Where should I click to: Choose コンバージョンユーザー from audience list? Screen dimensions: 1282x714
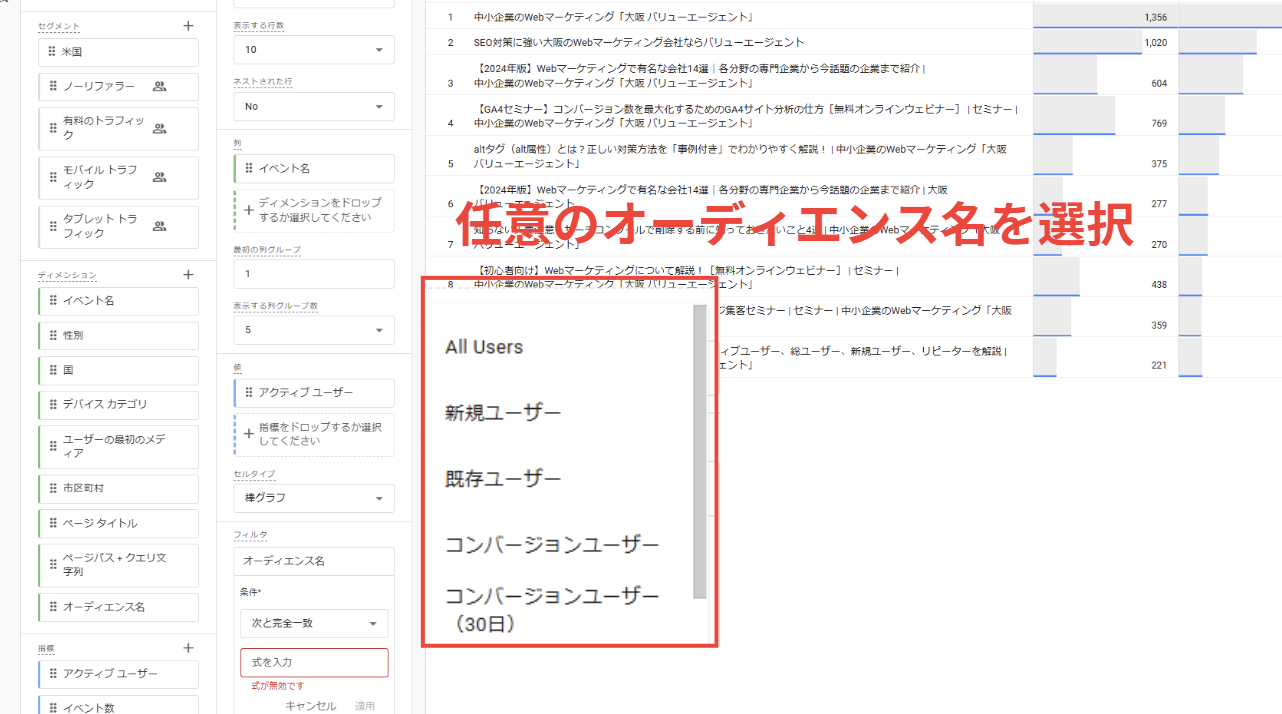point(552,545)
